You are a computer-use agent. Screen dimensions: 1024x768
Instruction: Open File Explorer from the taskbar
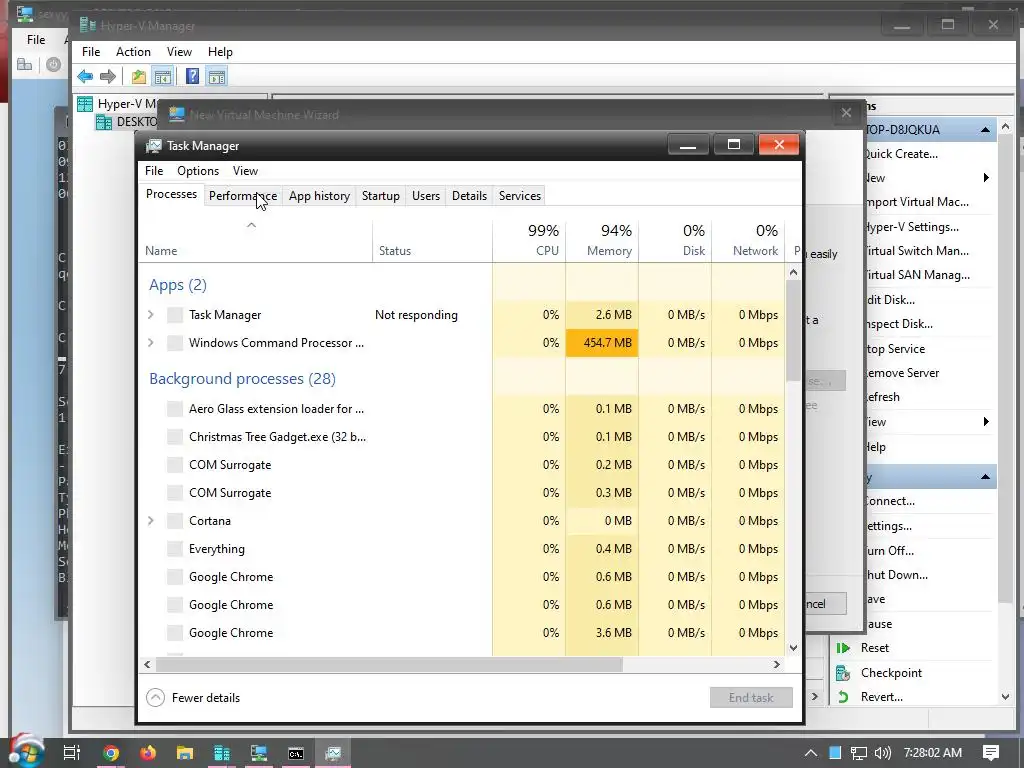(x=185, y=753)
